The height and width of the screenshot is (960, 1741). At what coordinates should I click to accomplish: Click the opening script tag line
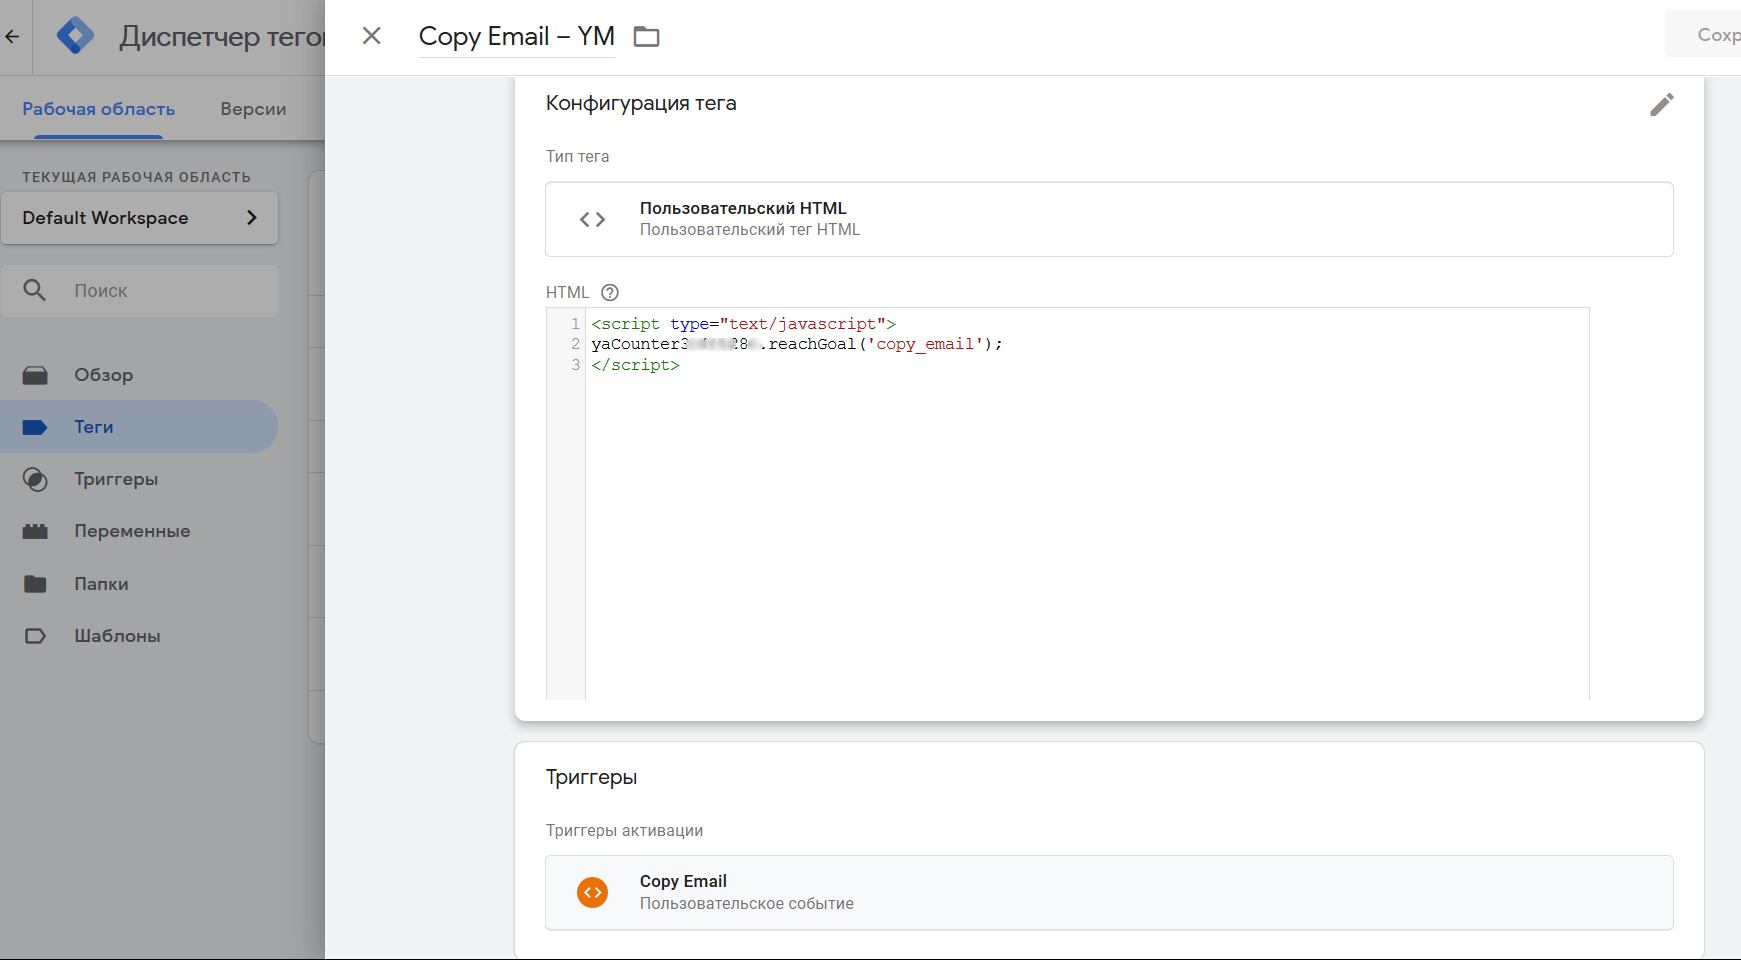click(743, 324)
